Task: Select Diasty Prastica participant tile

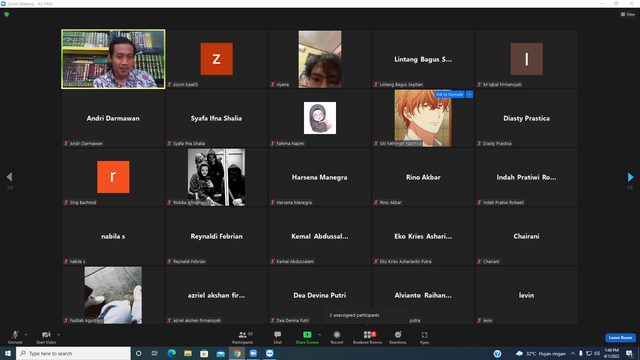Action: [526, 118]
